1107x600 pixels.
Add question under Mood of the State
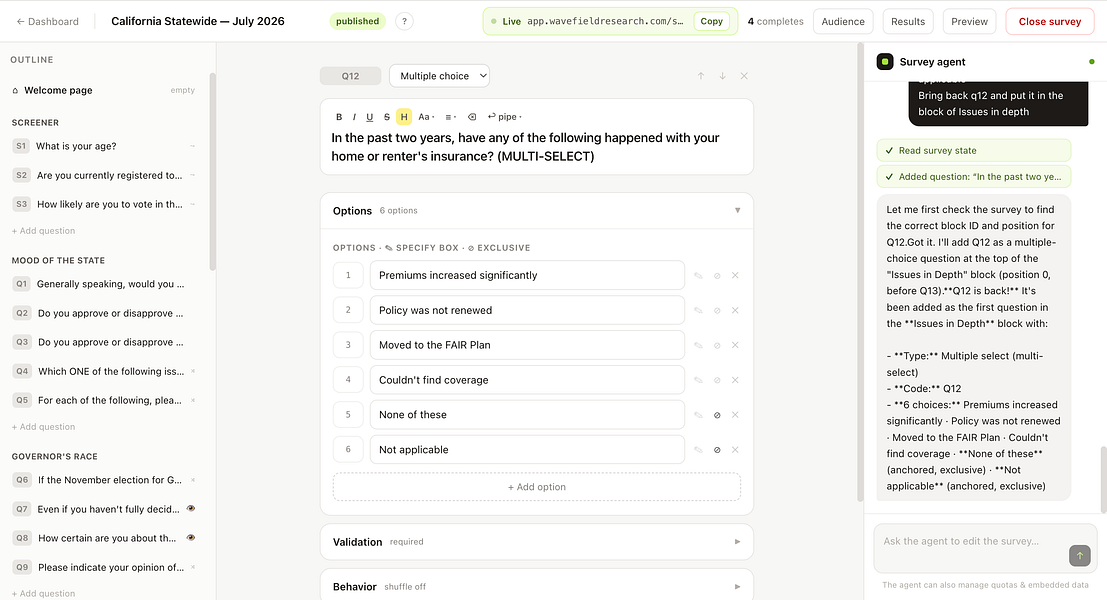click(x=43, y=426)
